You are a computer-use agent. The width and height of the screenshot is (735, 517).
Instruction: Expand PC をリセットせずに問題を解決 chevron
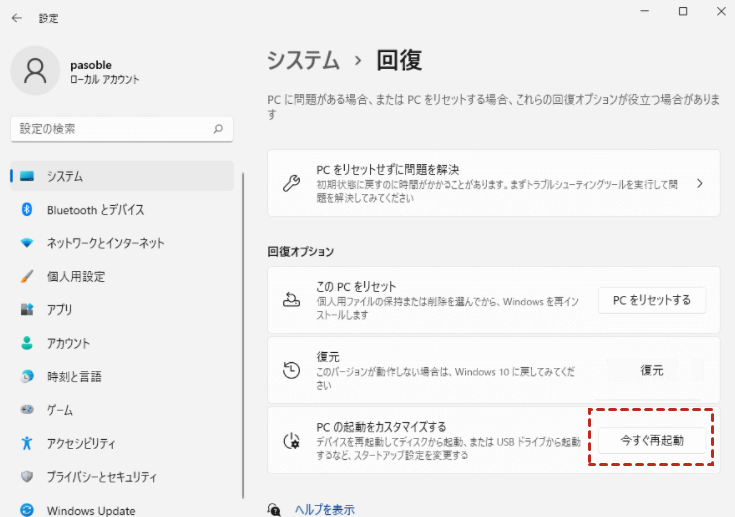[x=700, y=183]
